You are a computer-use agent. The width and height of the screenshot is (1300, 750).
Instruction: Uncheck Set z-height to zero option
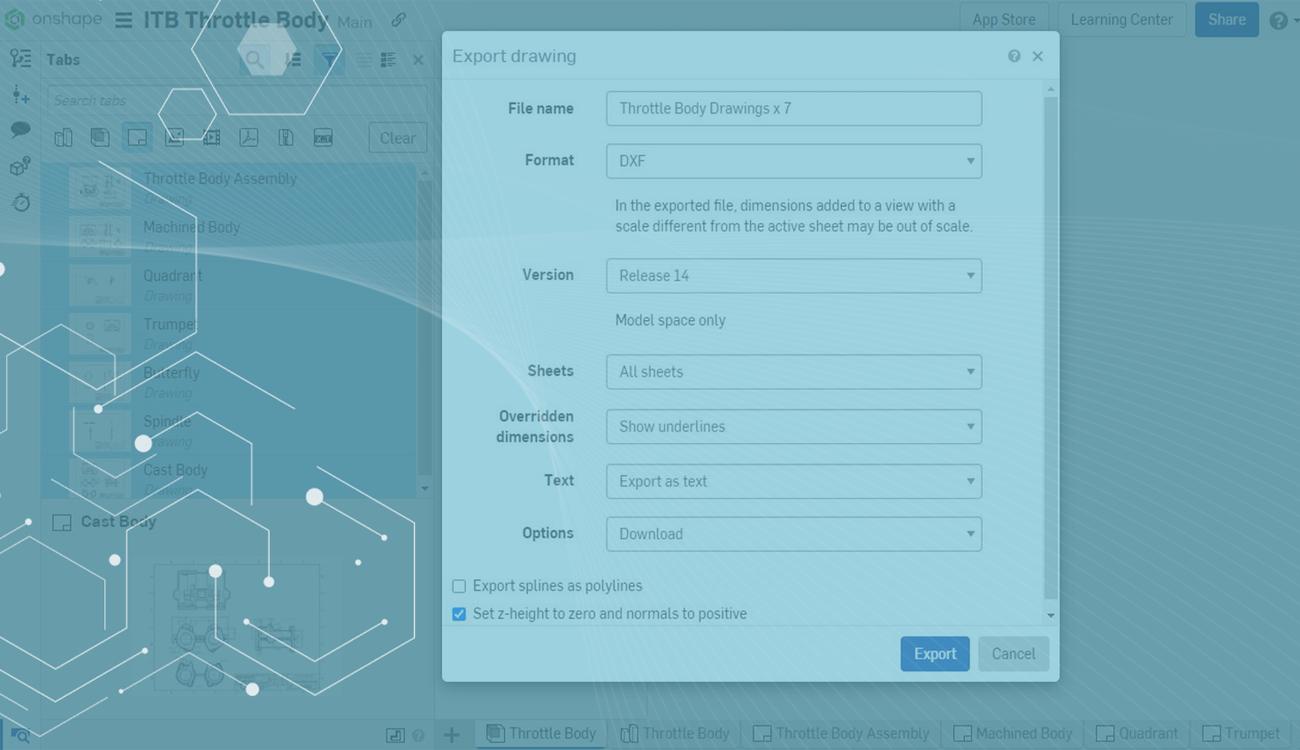point(458,614)
